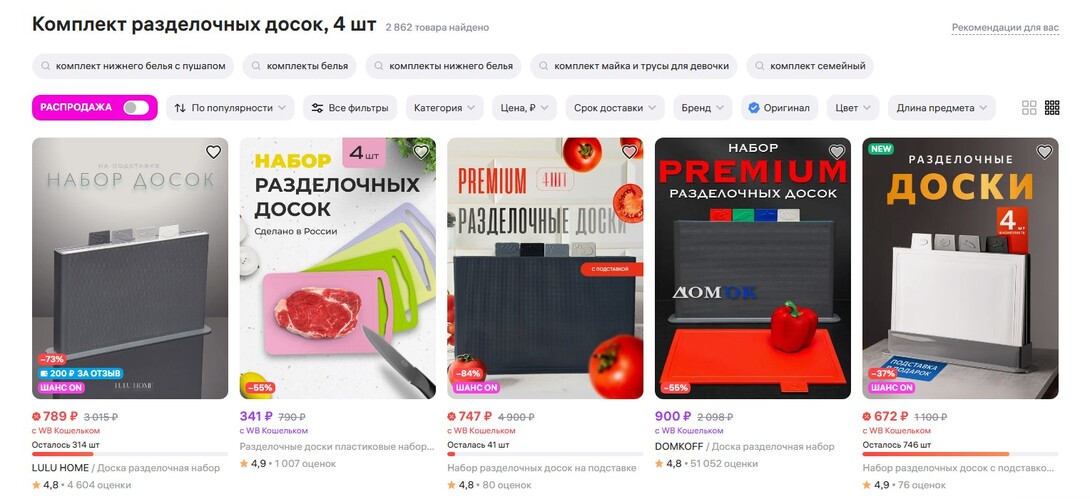Open the Категория dropdown

point(445,108)
